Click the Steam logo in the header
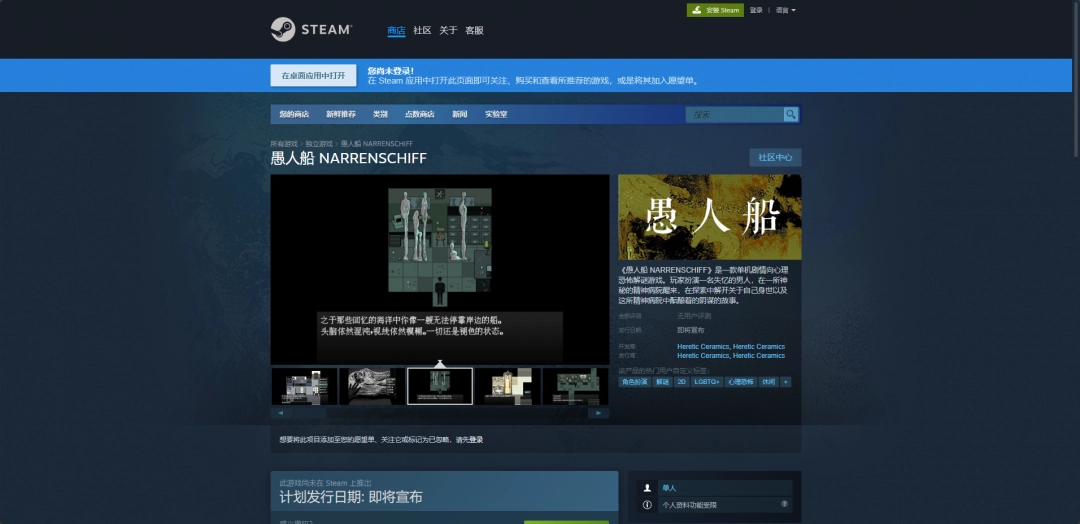 (311, 30)
